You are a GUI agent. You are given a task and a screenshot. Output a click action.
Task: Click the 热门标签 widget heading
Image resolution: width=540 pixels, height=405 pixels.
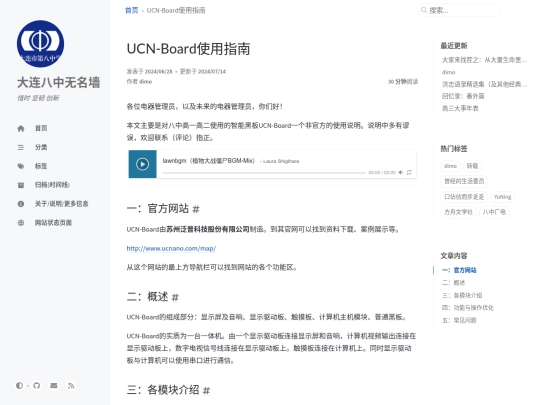point(454,148)
